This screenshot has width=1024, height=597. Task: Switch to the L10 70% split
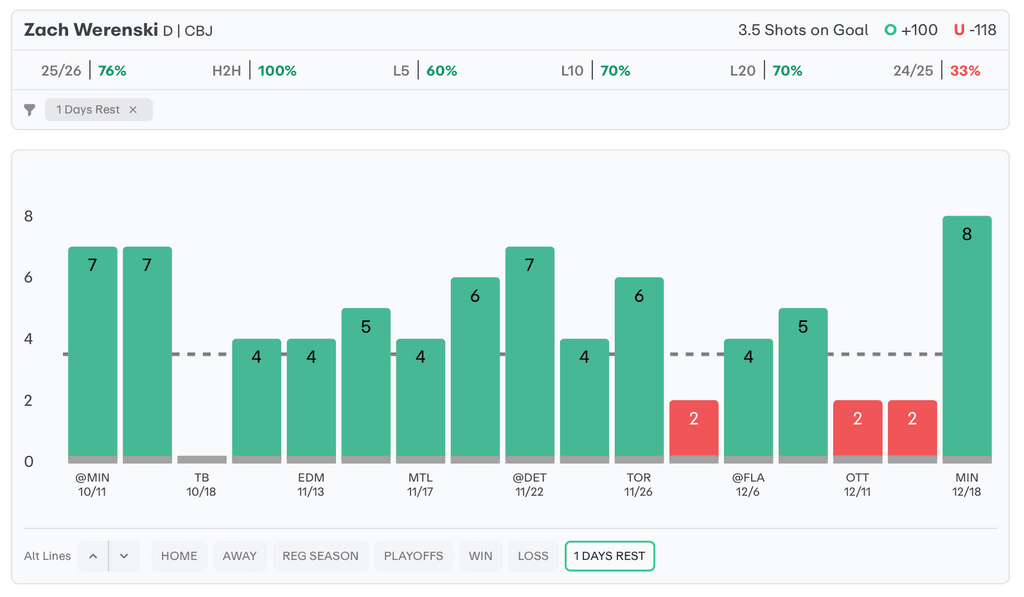595,71
